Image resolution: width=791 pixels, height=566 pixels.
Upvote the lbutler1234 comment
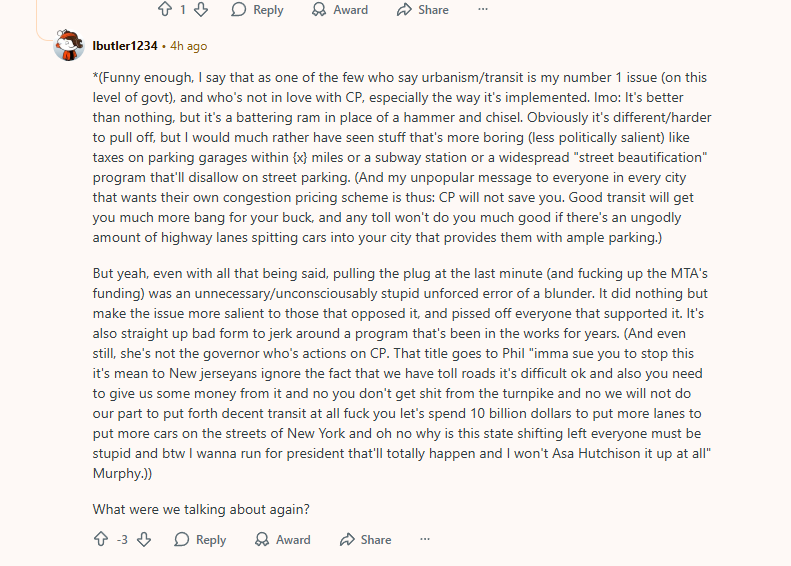pos(101,539)
